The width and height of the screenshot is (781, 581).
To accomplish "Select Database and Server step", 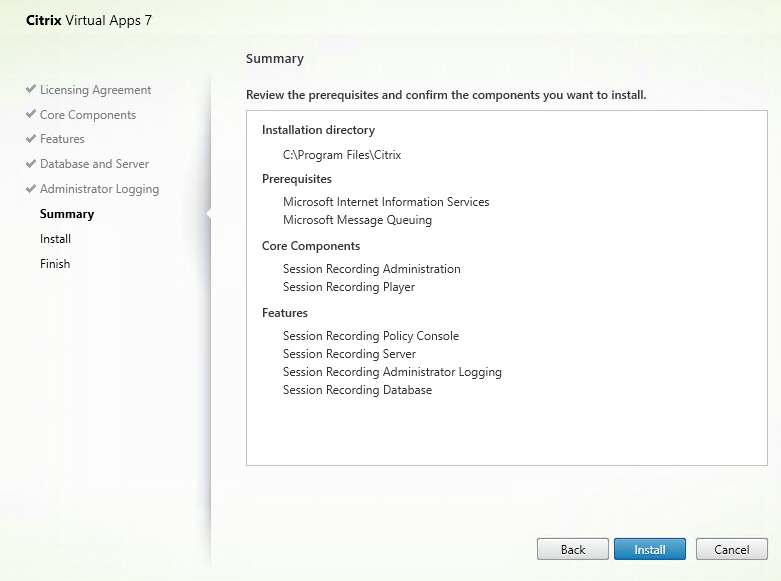I will coord(94,163).
